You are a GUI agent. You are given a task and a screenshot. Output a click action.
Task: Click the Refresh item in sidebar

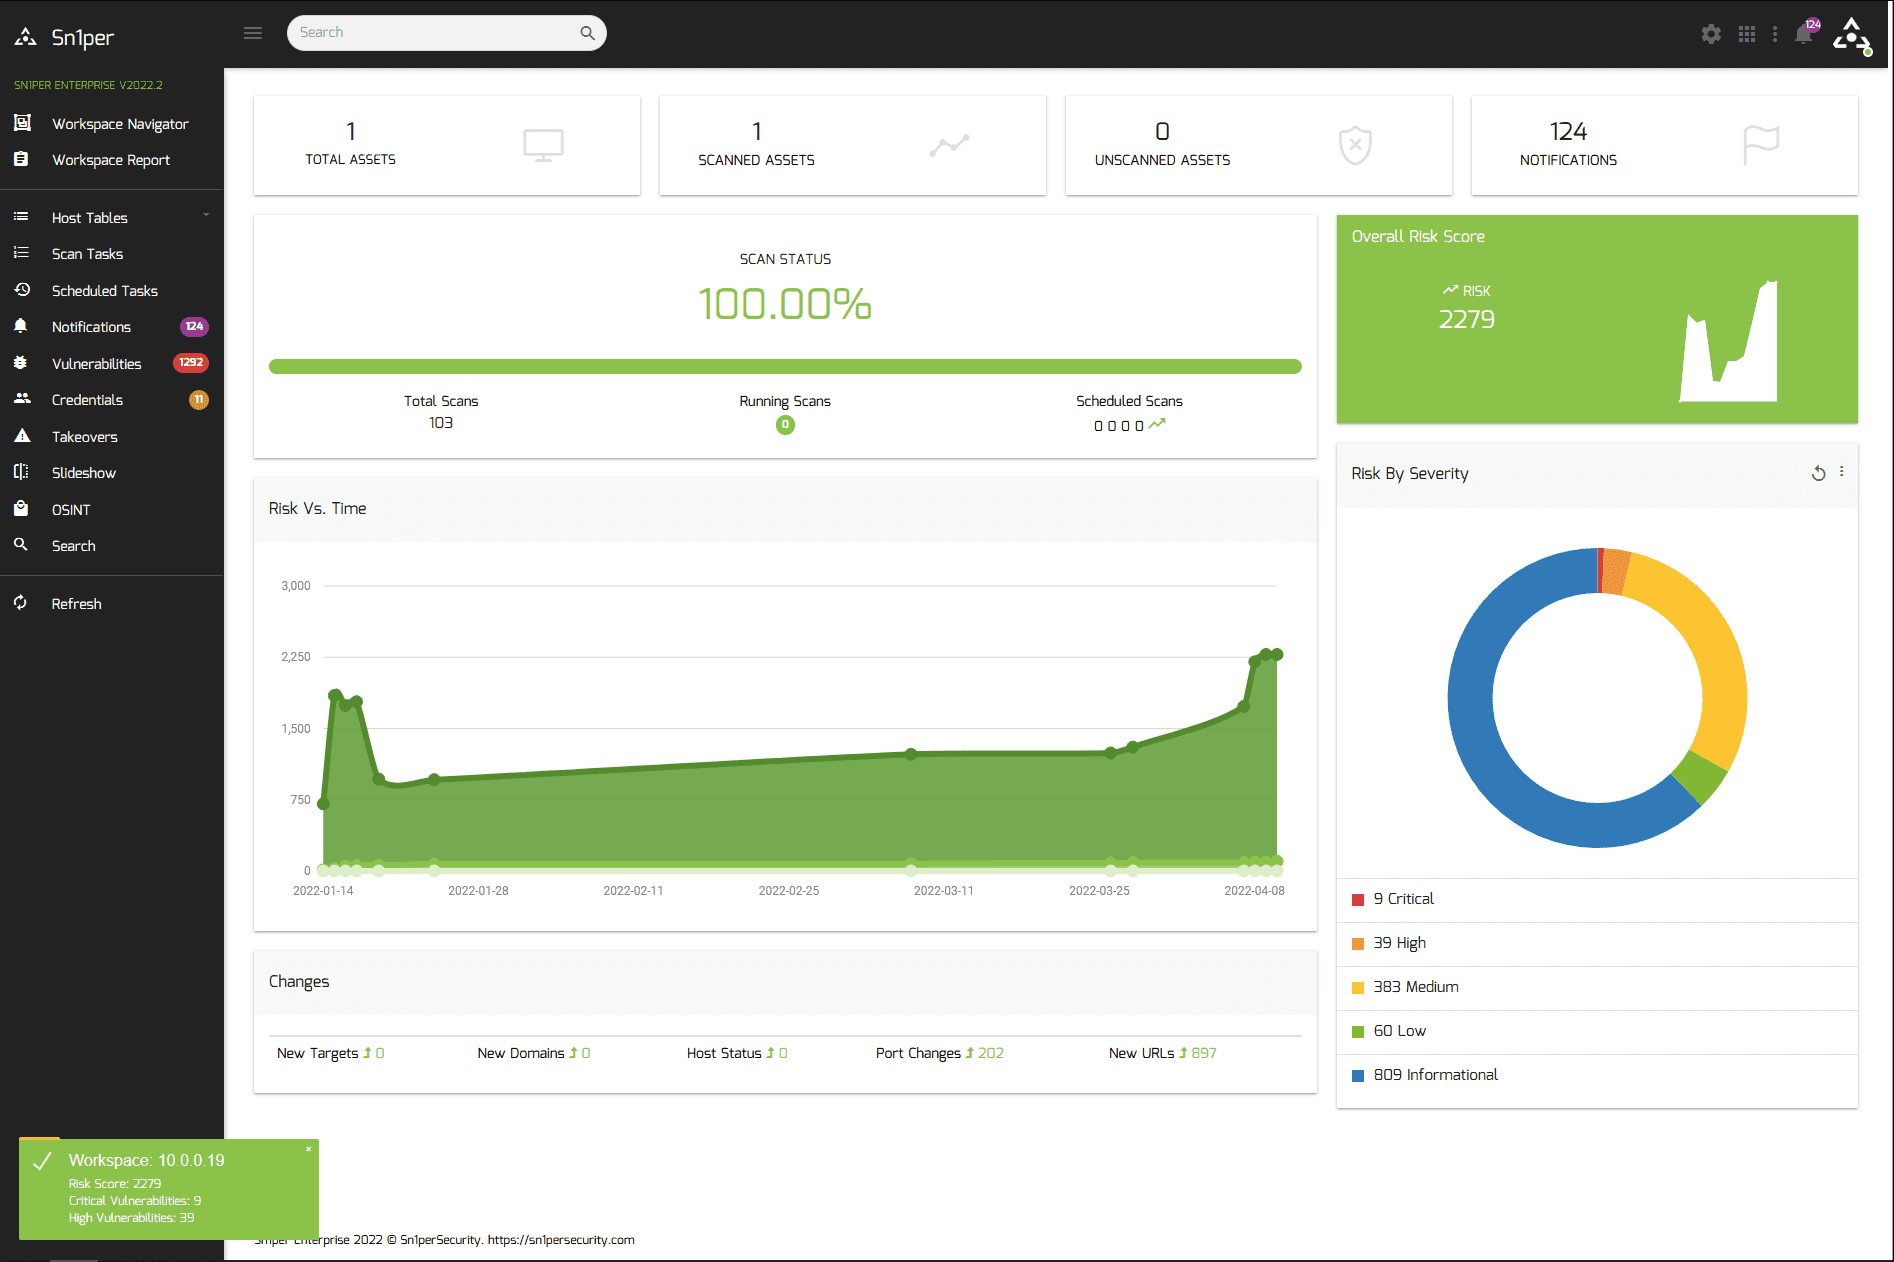pos(76,603)
